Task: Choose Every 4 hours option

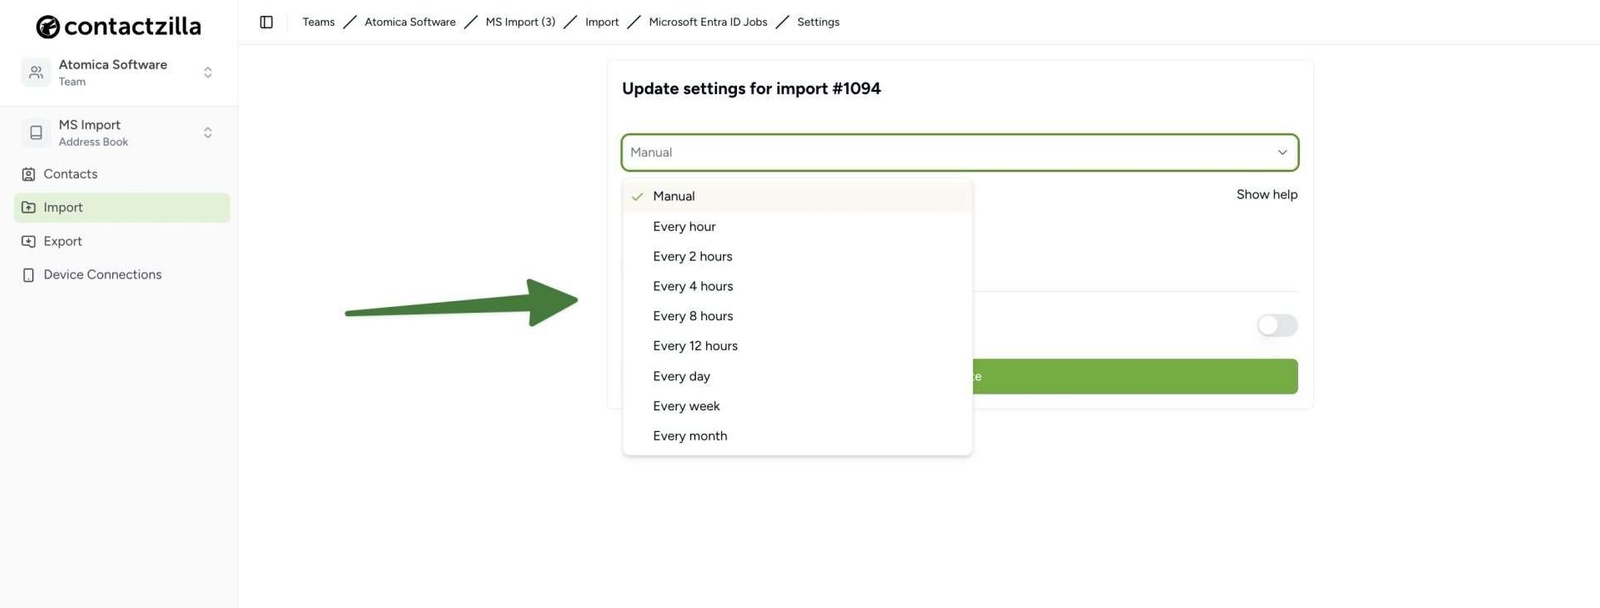Action: pyautogui.click(x=797, y=286)
